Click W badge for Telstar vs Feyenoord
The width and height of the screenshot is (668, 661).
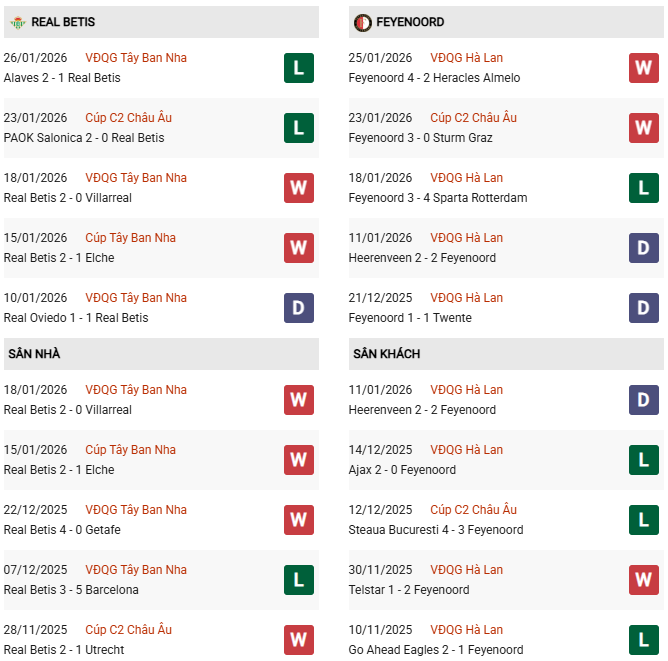tap(643, 580)
